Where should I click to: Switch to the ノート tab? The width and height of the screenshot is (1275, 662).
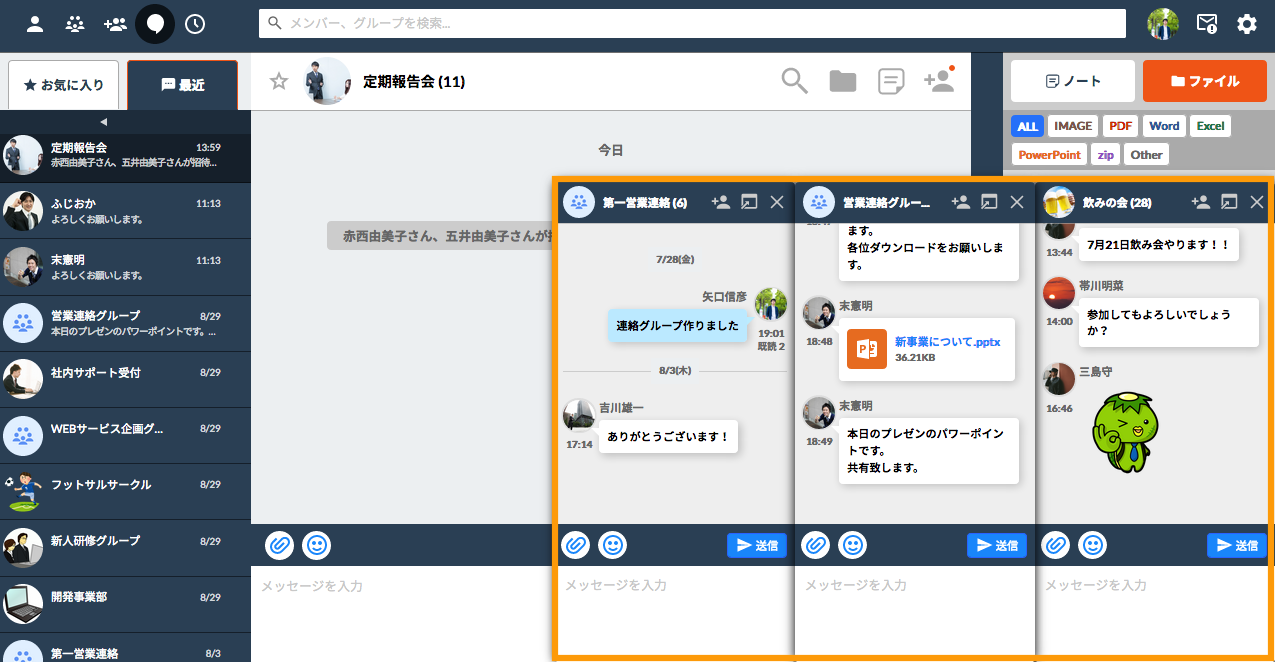pyautogui.click(x=1073, y=81)
